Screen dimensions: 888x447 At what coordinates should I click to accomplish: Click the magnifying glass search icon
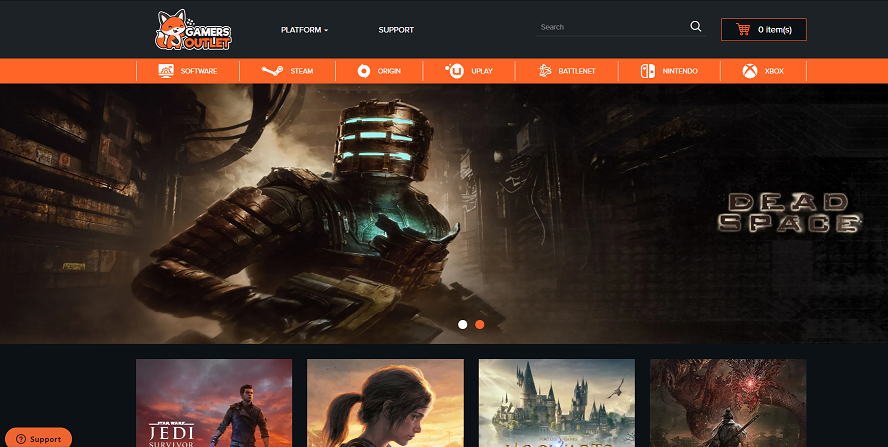coord(695,27)
